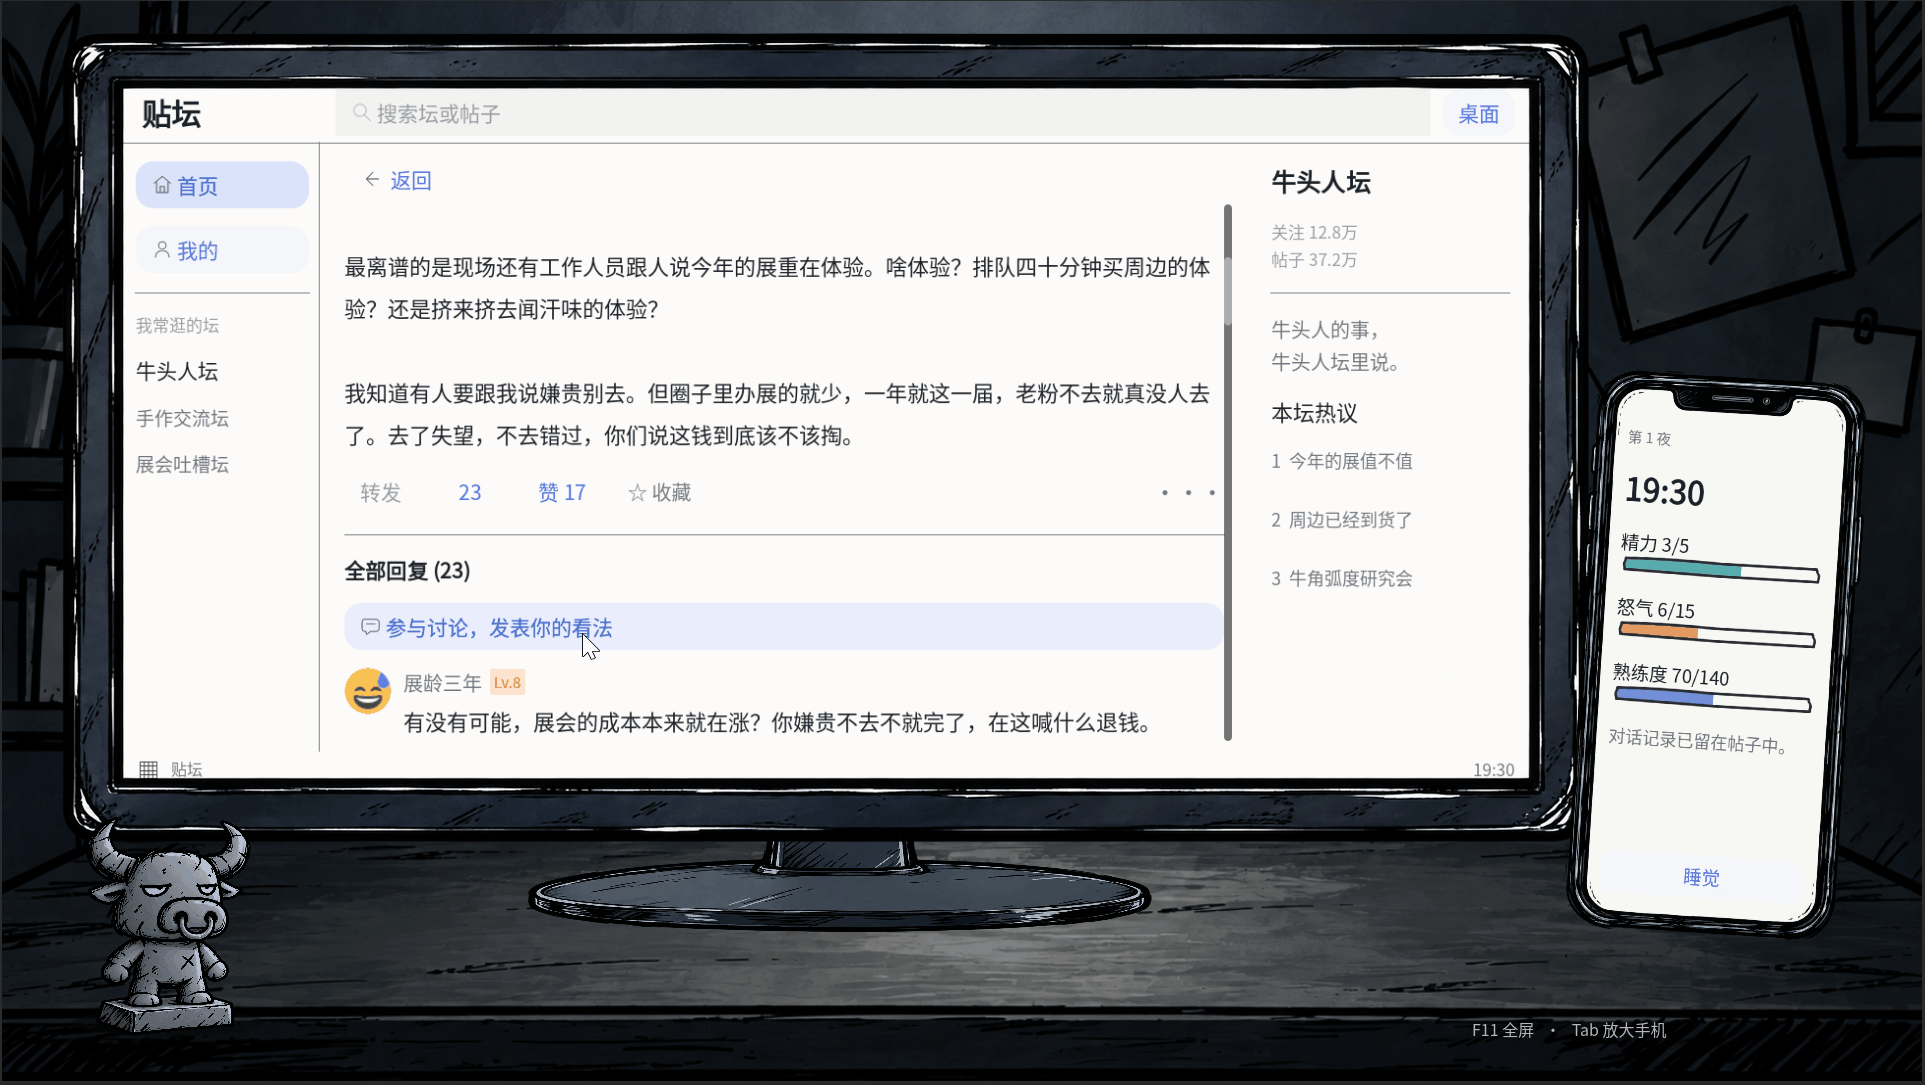
Task: Click the 转发 repost button
Action: pos(380,492)
